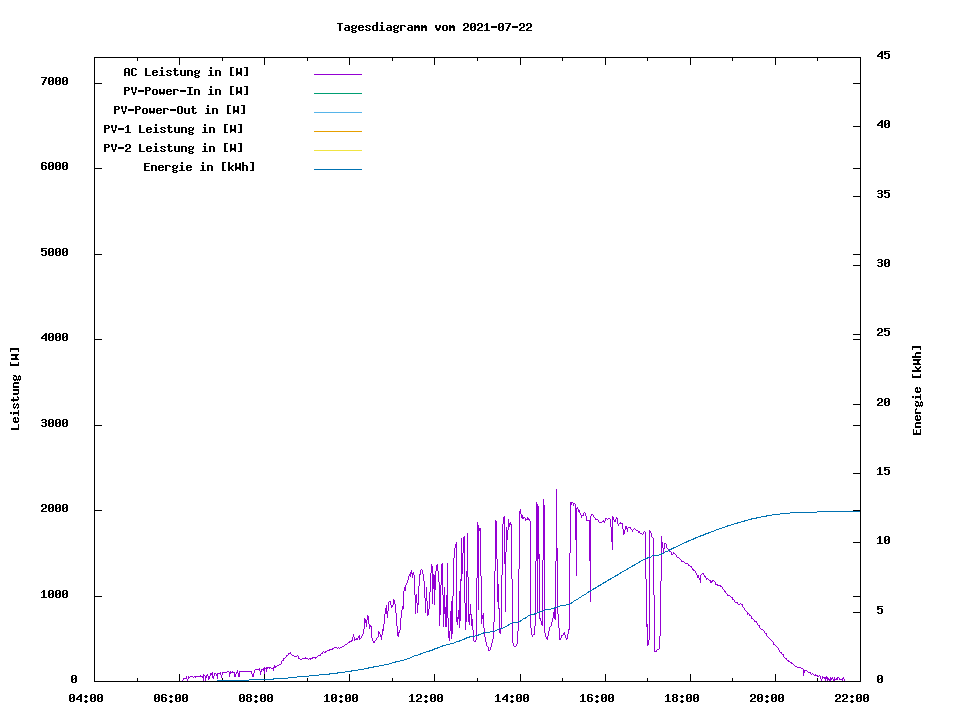960x720 pixels.
Task: Click the 'Energie [kWh]' right axis title
Action: (917, 390)
